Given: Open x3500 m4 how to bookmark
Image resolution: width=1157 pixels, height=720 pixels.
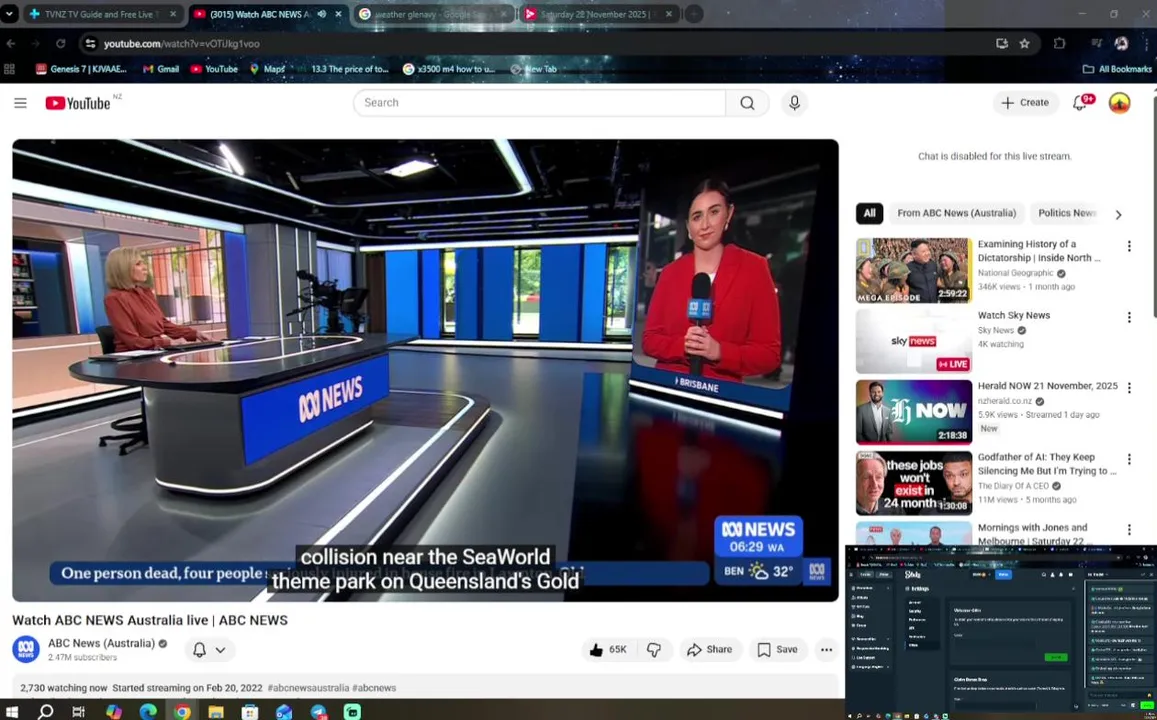Looking at the screenshot, I should click(449, 69).
